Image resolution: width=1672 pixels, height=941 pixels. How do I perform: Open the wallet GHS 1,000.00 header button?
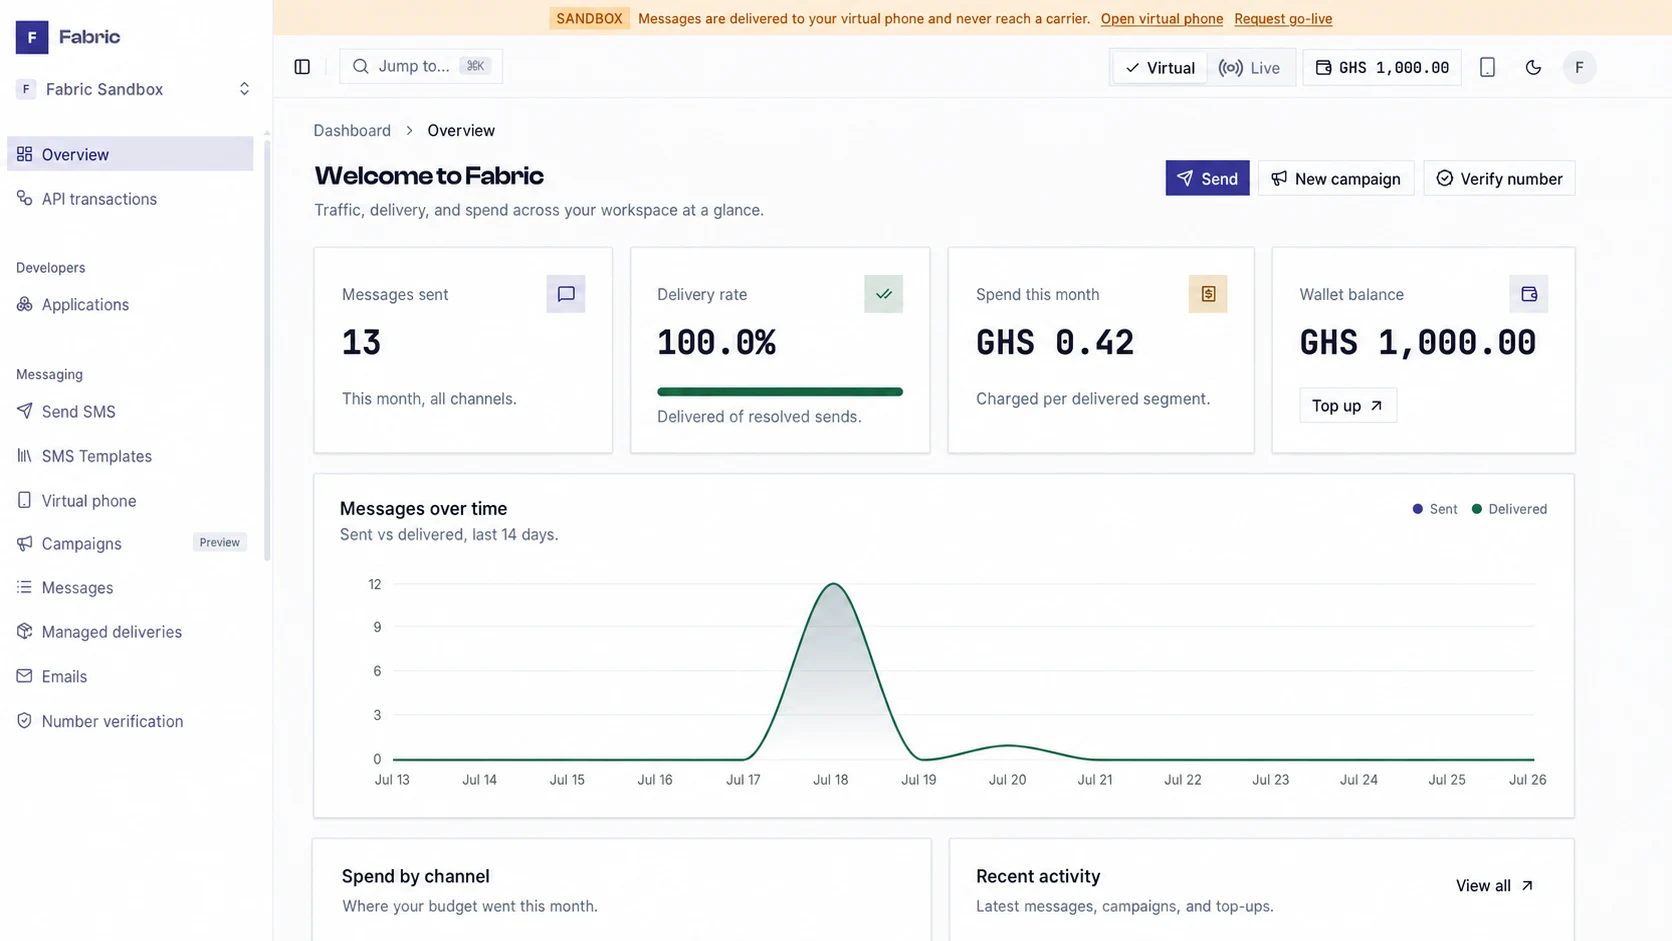click(x=1382, y=67)
